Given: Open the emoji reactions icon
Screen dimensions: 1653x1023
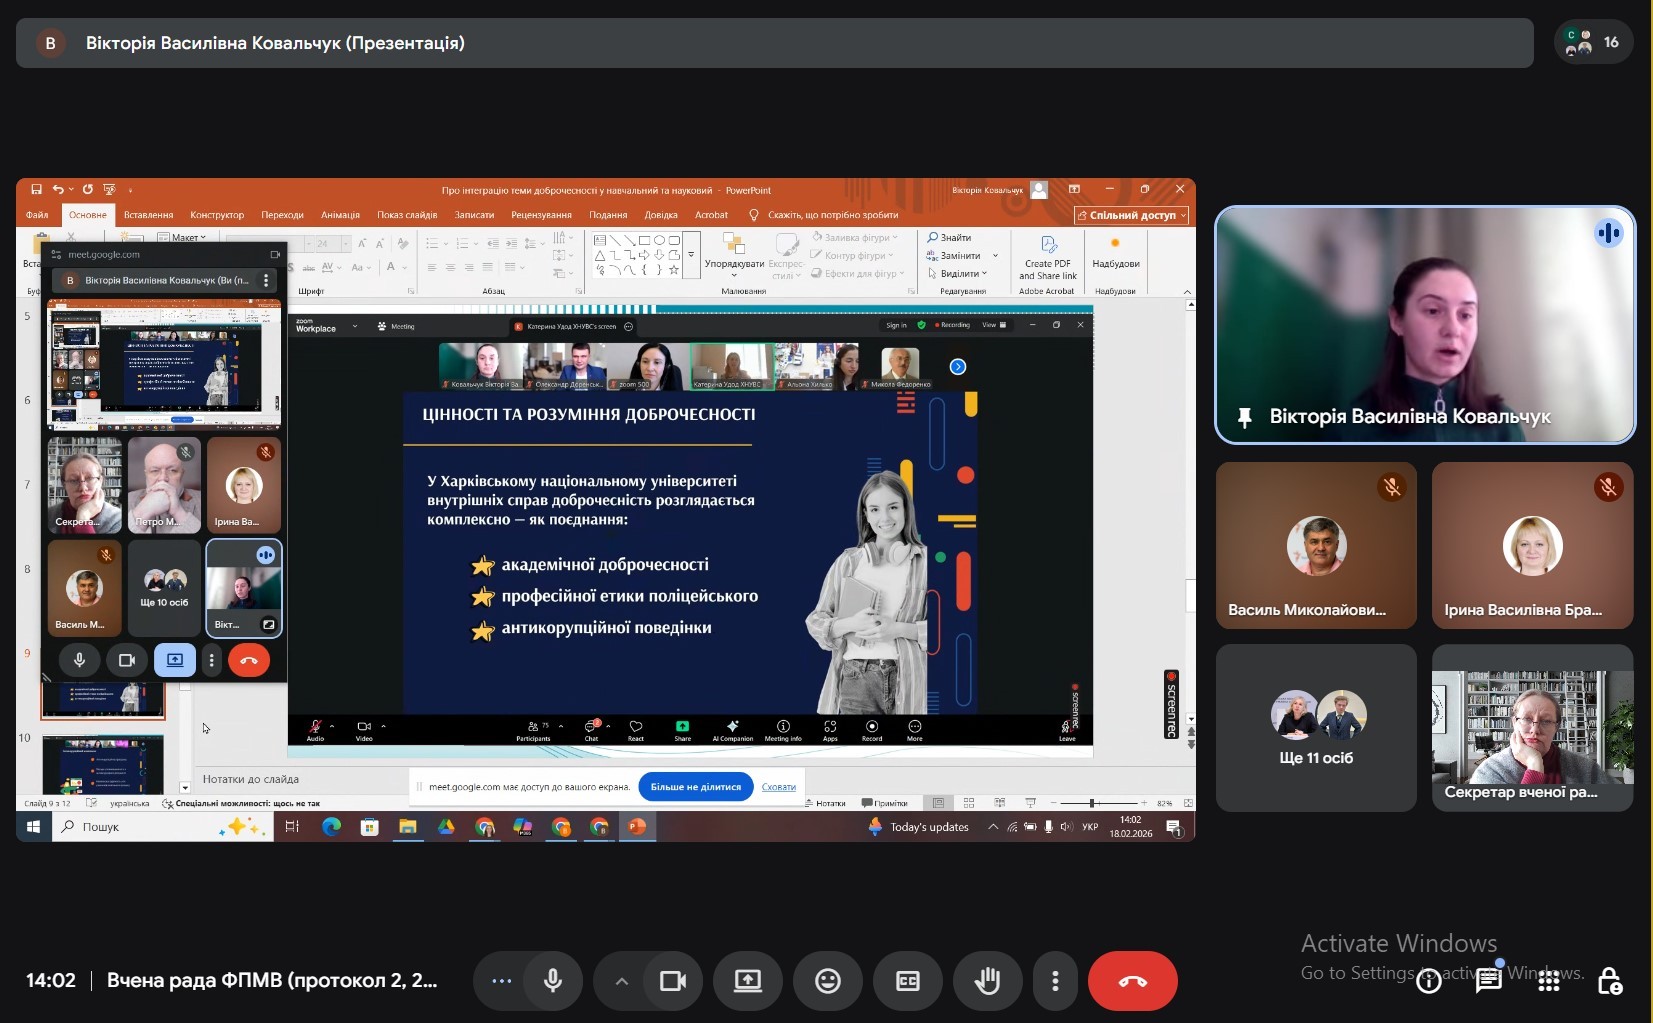Looking at the screenshot, I should pos(827,981).
